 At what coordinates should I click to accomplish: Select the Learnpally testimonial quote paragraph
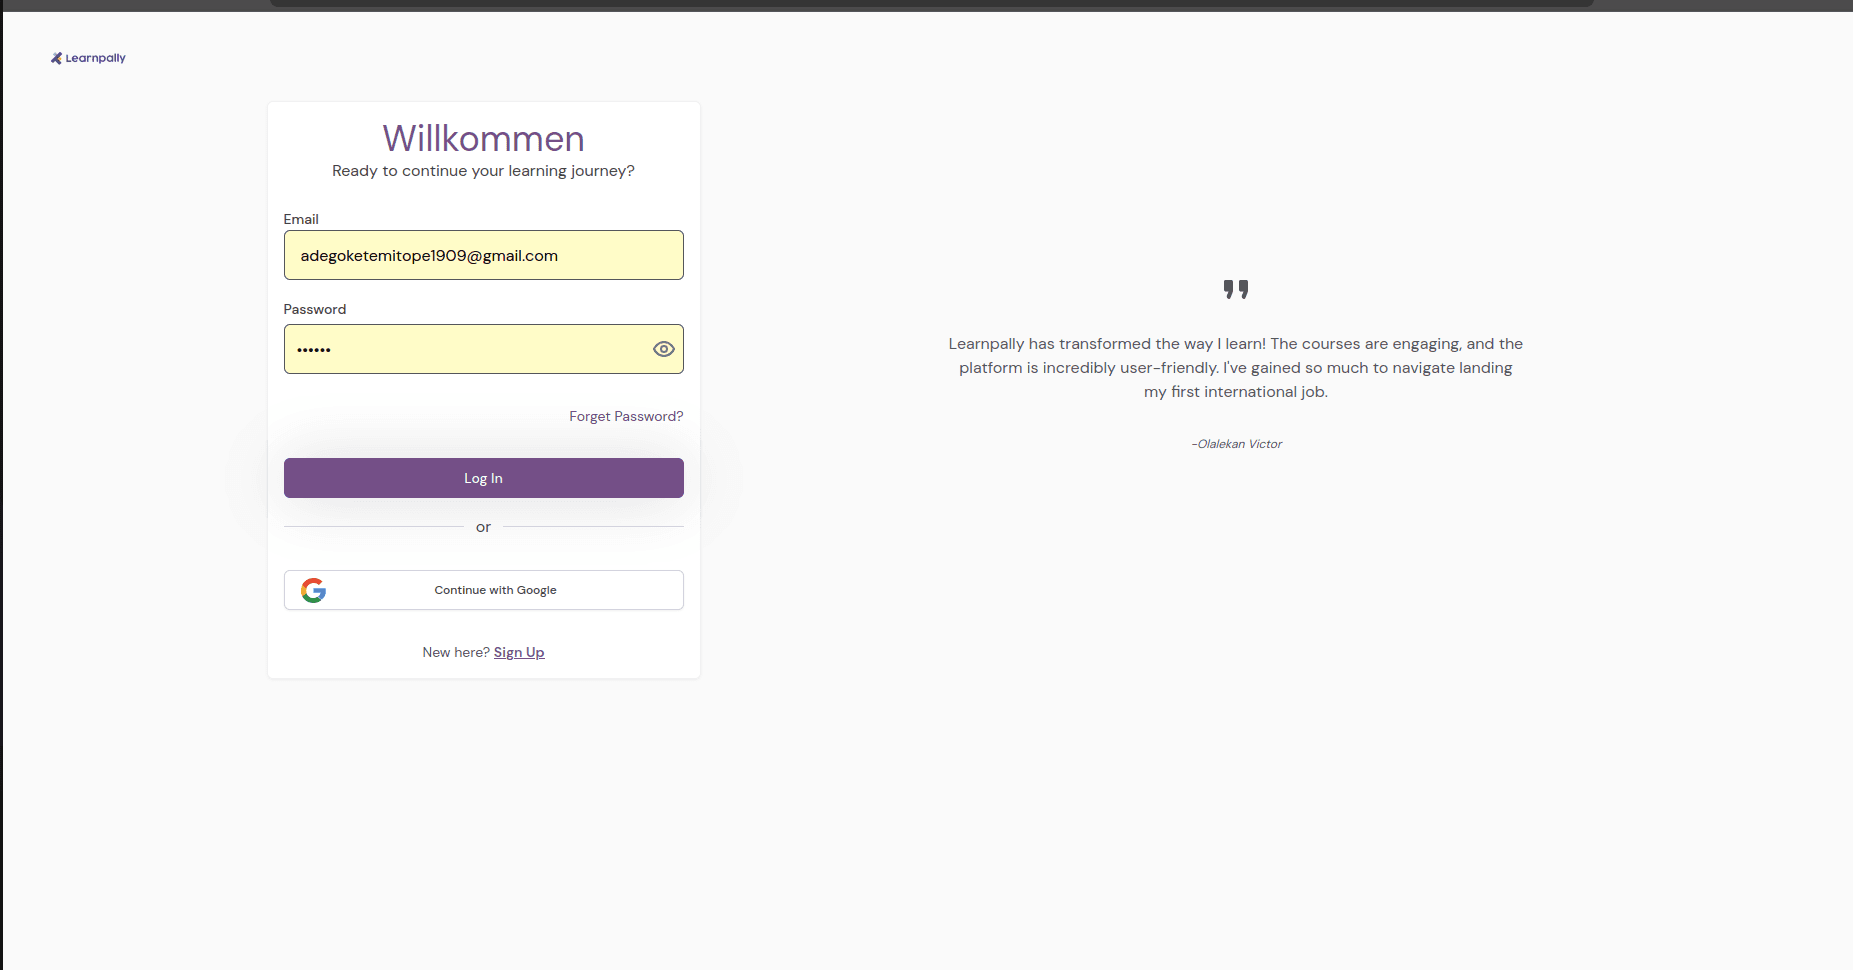pos(1236,368)
